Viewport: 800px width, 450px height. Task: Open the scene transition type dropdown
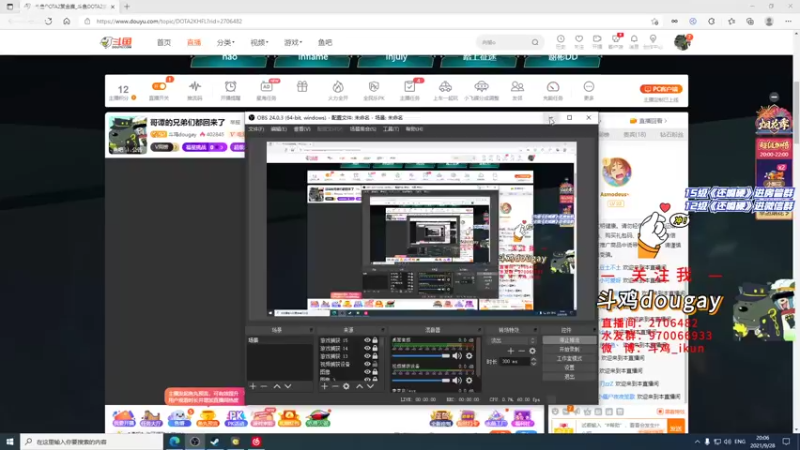point(513,340)
